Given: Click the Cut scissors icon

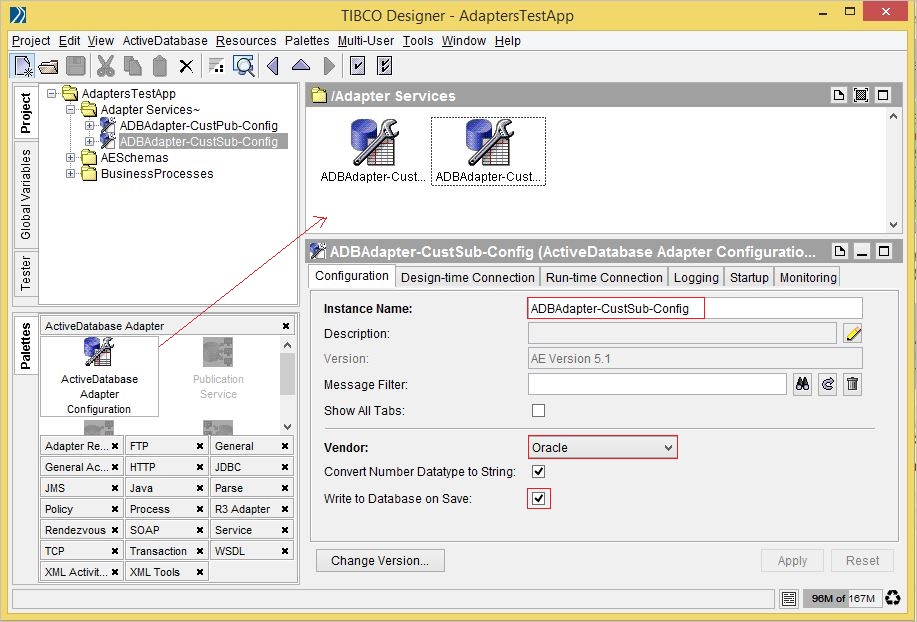Looking at the screenshot, I should point(106,66).
